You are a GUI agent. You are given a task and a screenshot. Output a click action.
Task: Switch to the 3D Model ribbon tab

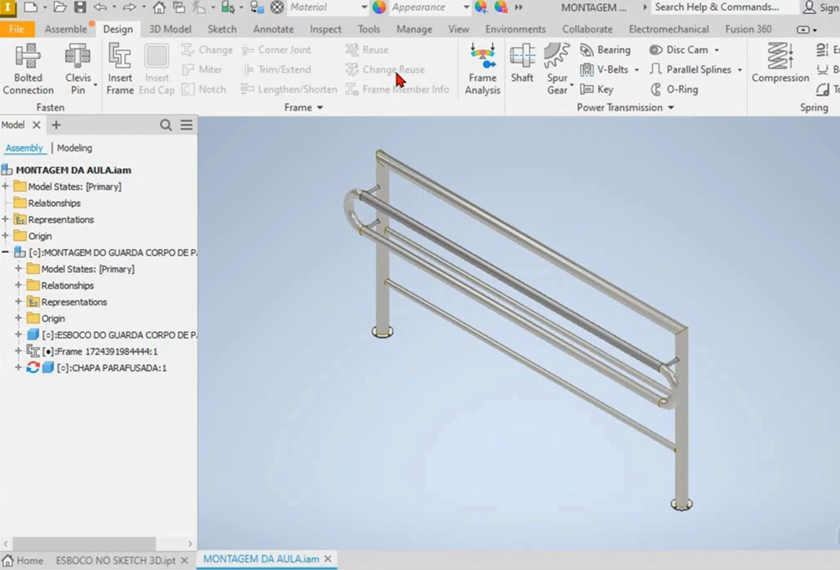(170, 29)
